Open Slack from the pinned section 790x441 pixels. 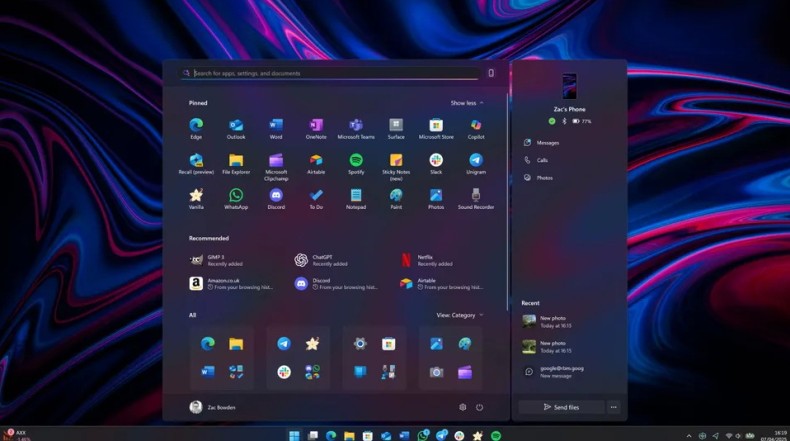436,161
